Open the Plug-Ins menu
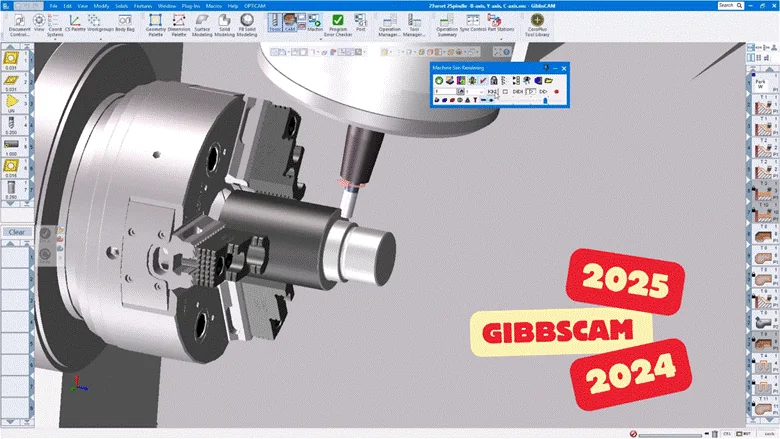The image size is (780, 439). (191, 6)
